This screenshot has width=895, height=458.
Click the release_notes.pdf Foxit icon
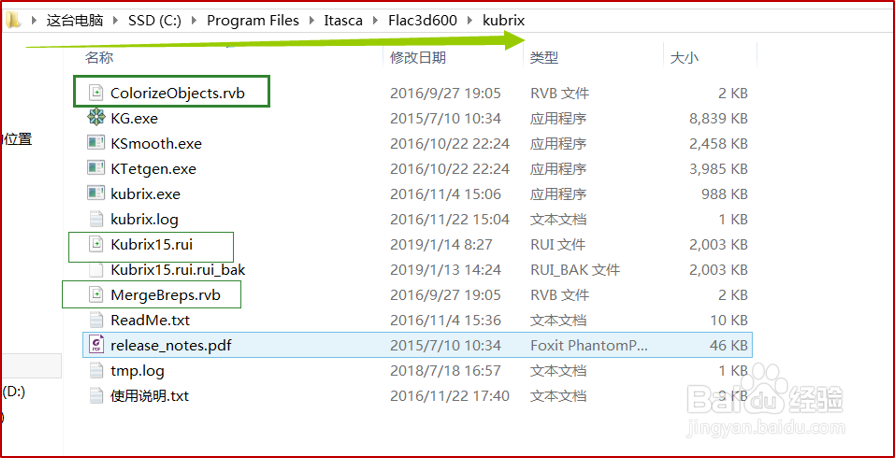(x=96, y=345)
